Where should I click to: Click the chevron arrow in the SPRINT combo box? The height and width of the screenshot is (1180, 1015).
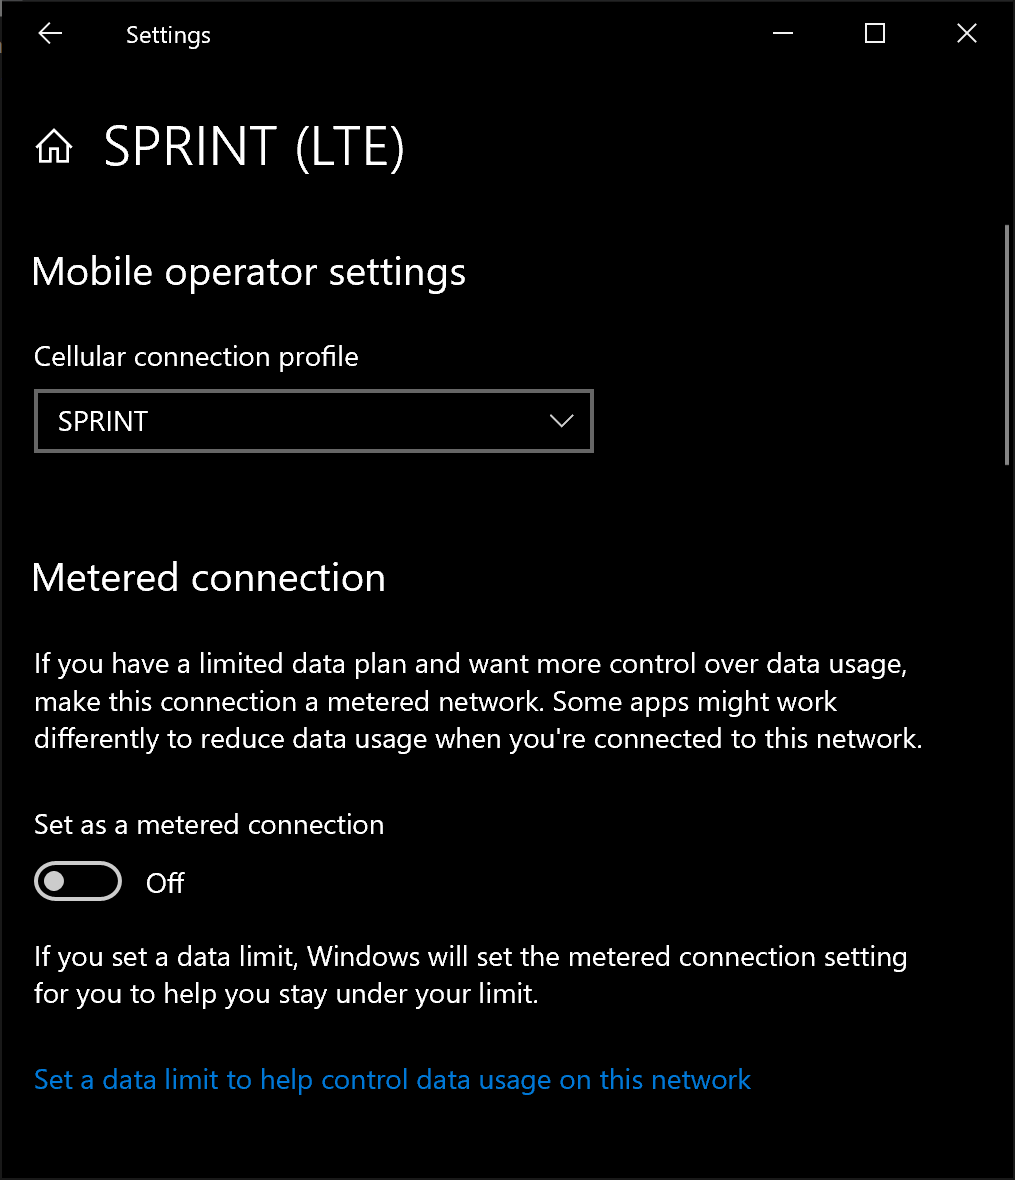[562, 421]
